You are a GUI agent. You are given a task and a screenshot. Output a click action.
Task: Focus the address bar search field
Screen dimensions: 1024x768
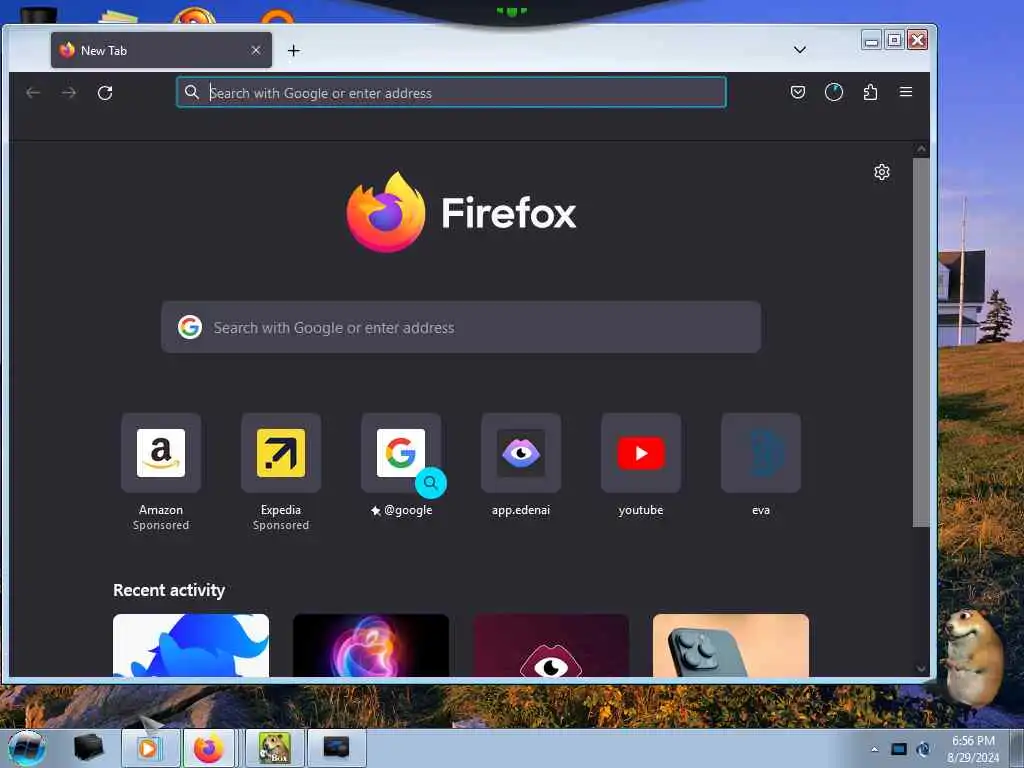[451, 92]
